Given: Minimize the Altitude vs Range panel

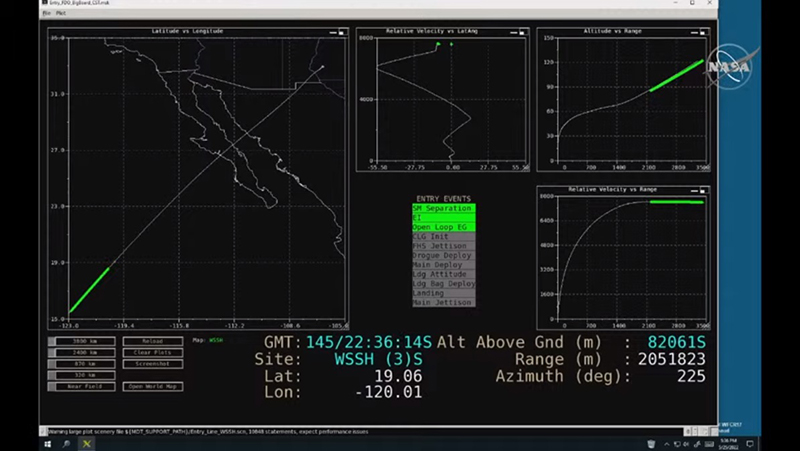Looking at the screenshot, I should pos(694,33).
